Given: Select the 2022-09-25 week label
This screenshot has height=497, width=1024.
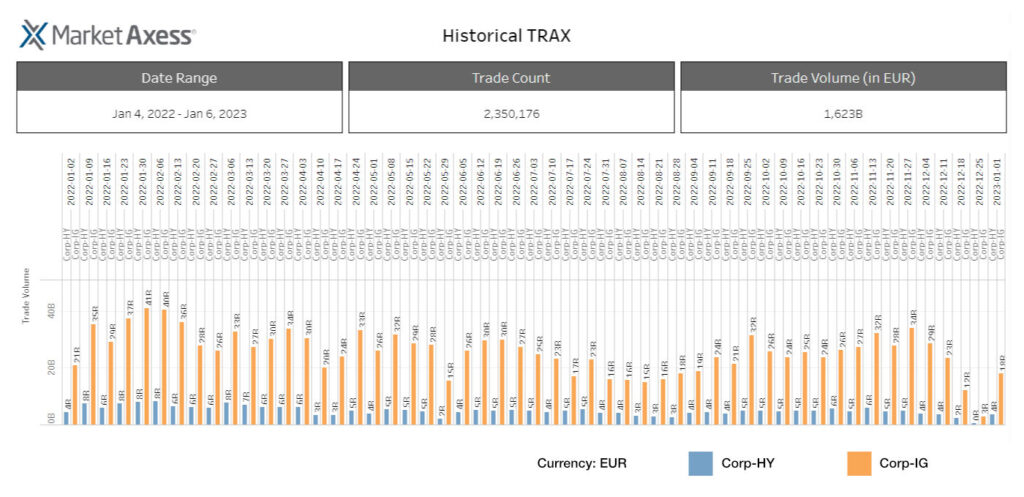Looking at the screenshot, I should (x=748, y=181).
